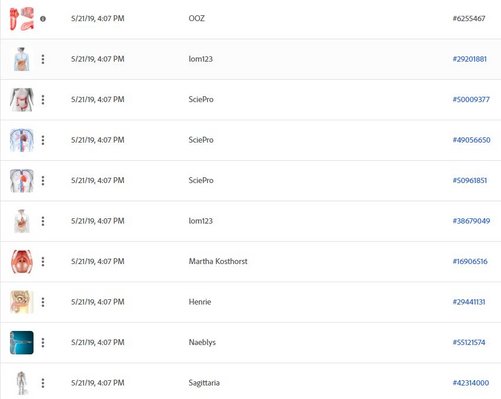
Task: Open the kebab menu for asset #49056650
Action: point(43,140)
